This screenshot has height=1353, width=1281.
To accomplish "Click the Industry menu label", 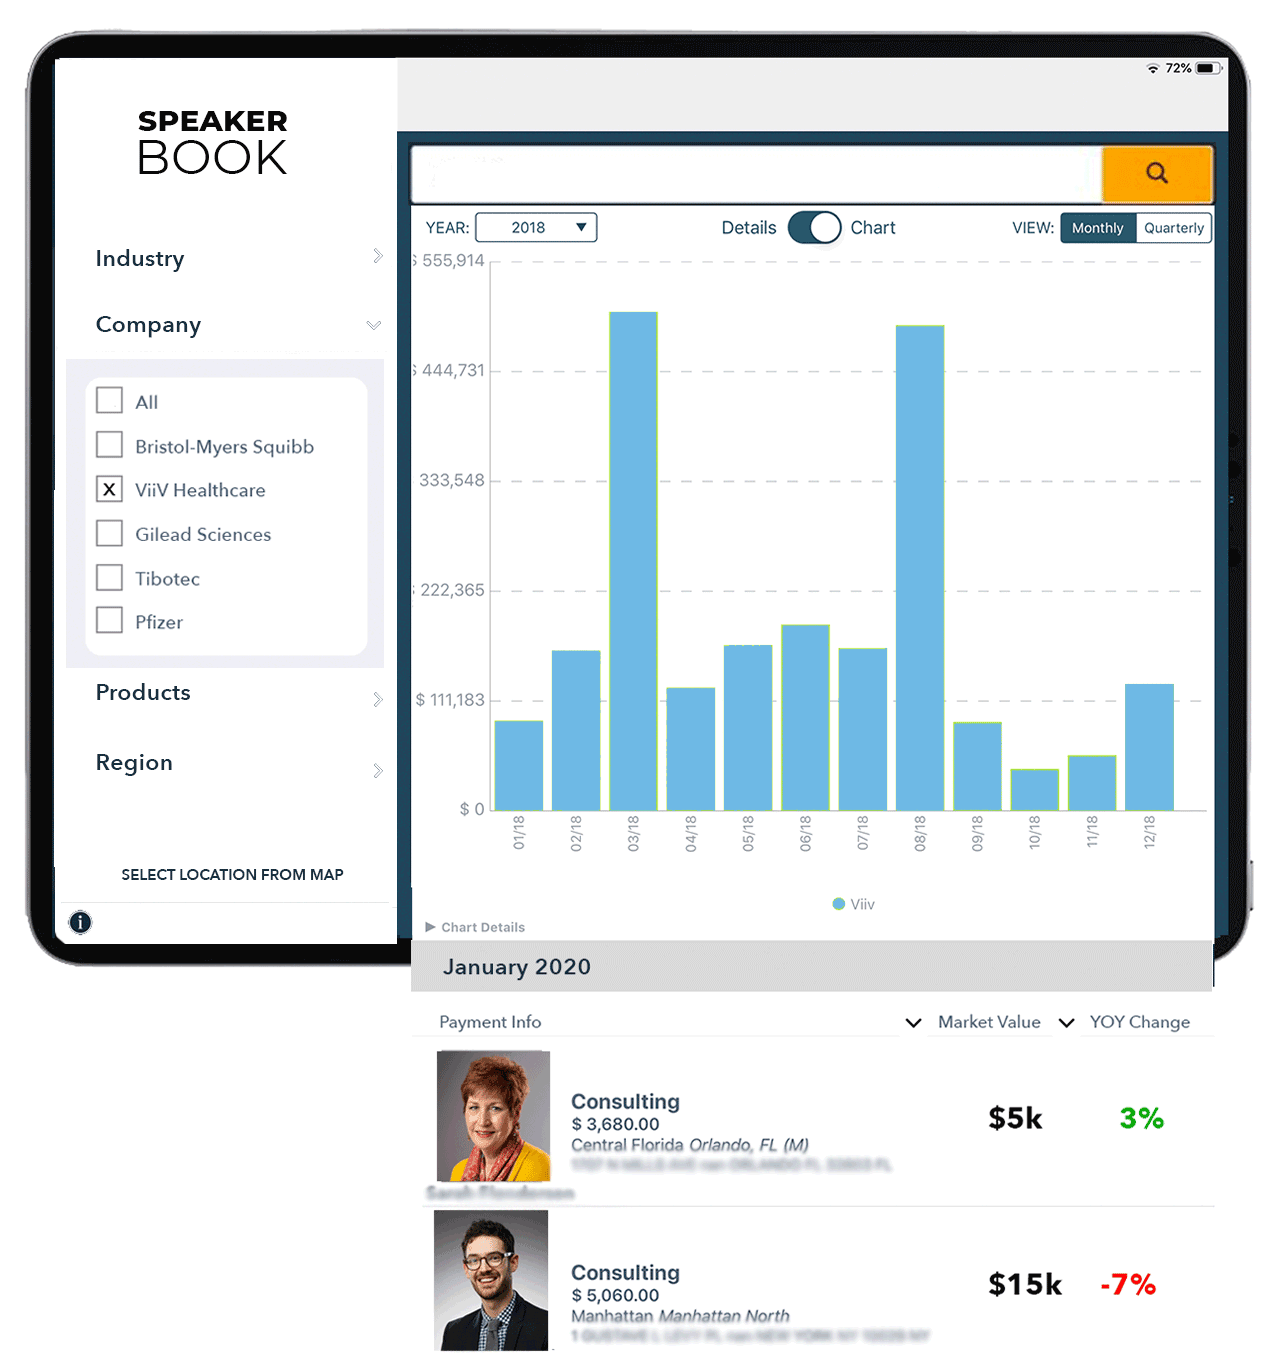I will tap(140, 259).
